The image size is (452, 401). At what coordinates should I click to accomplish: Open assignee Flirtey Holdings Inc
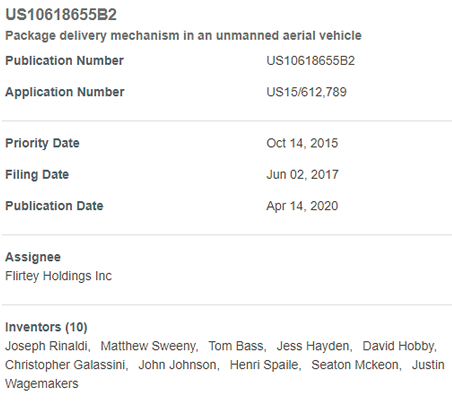tap(58, 276)
